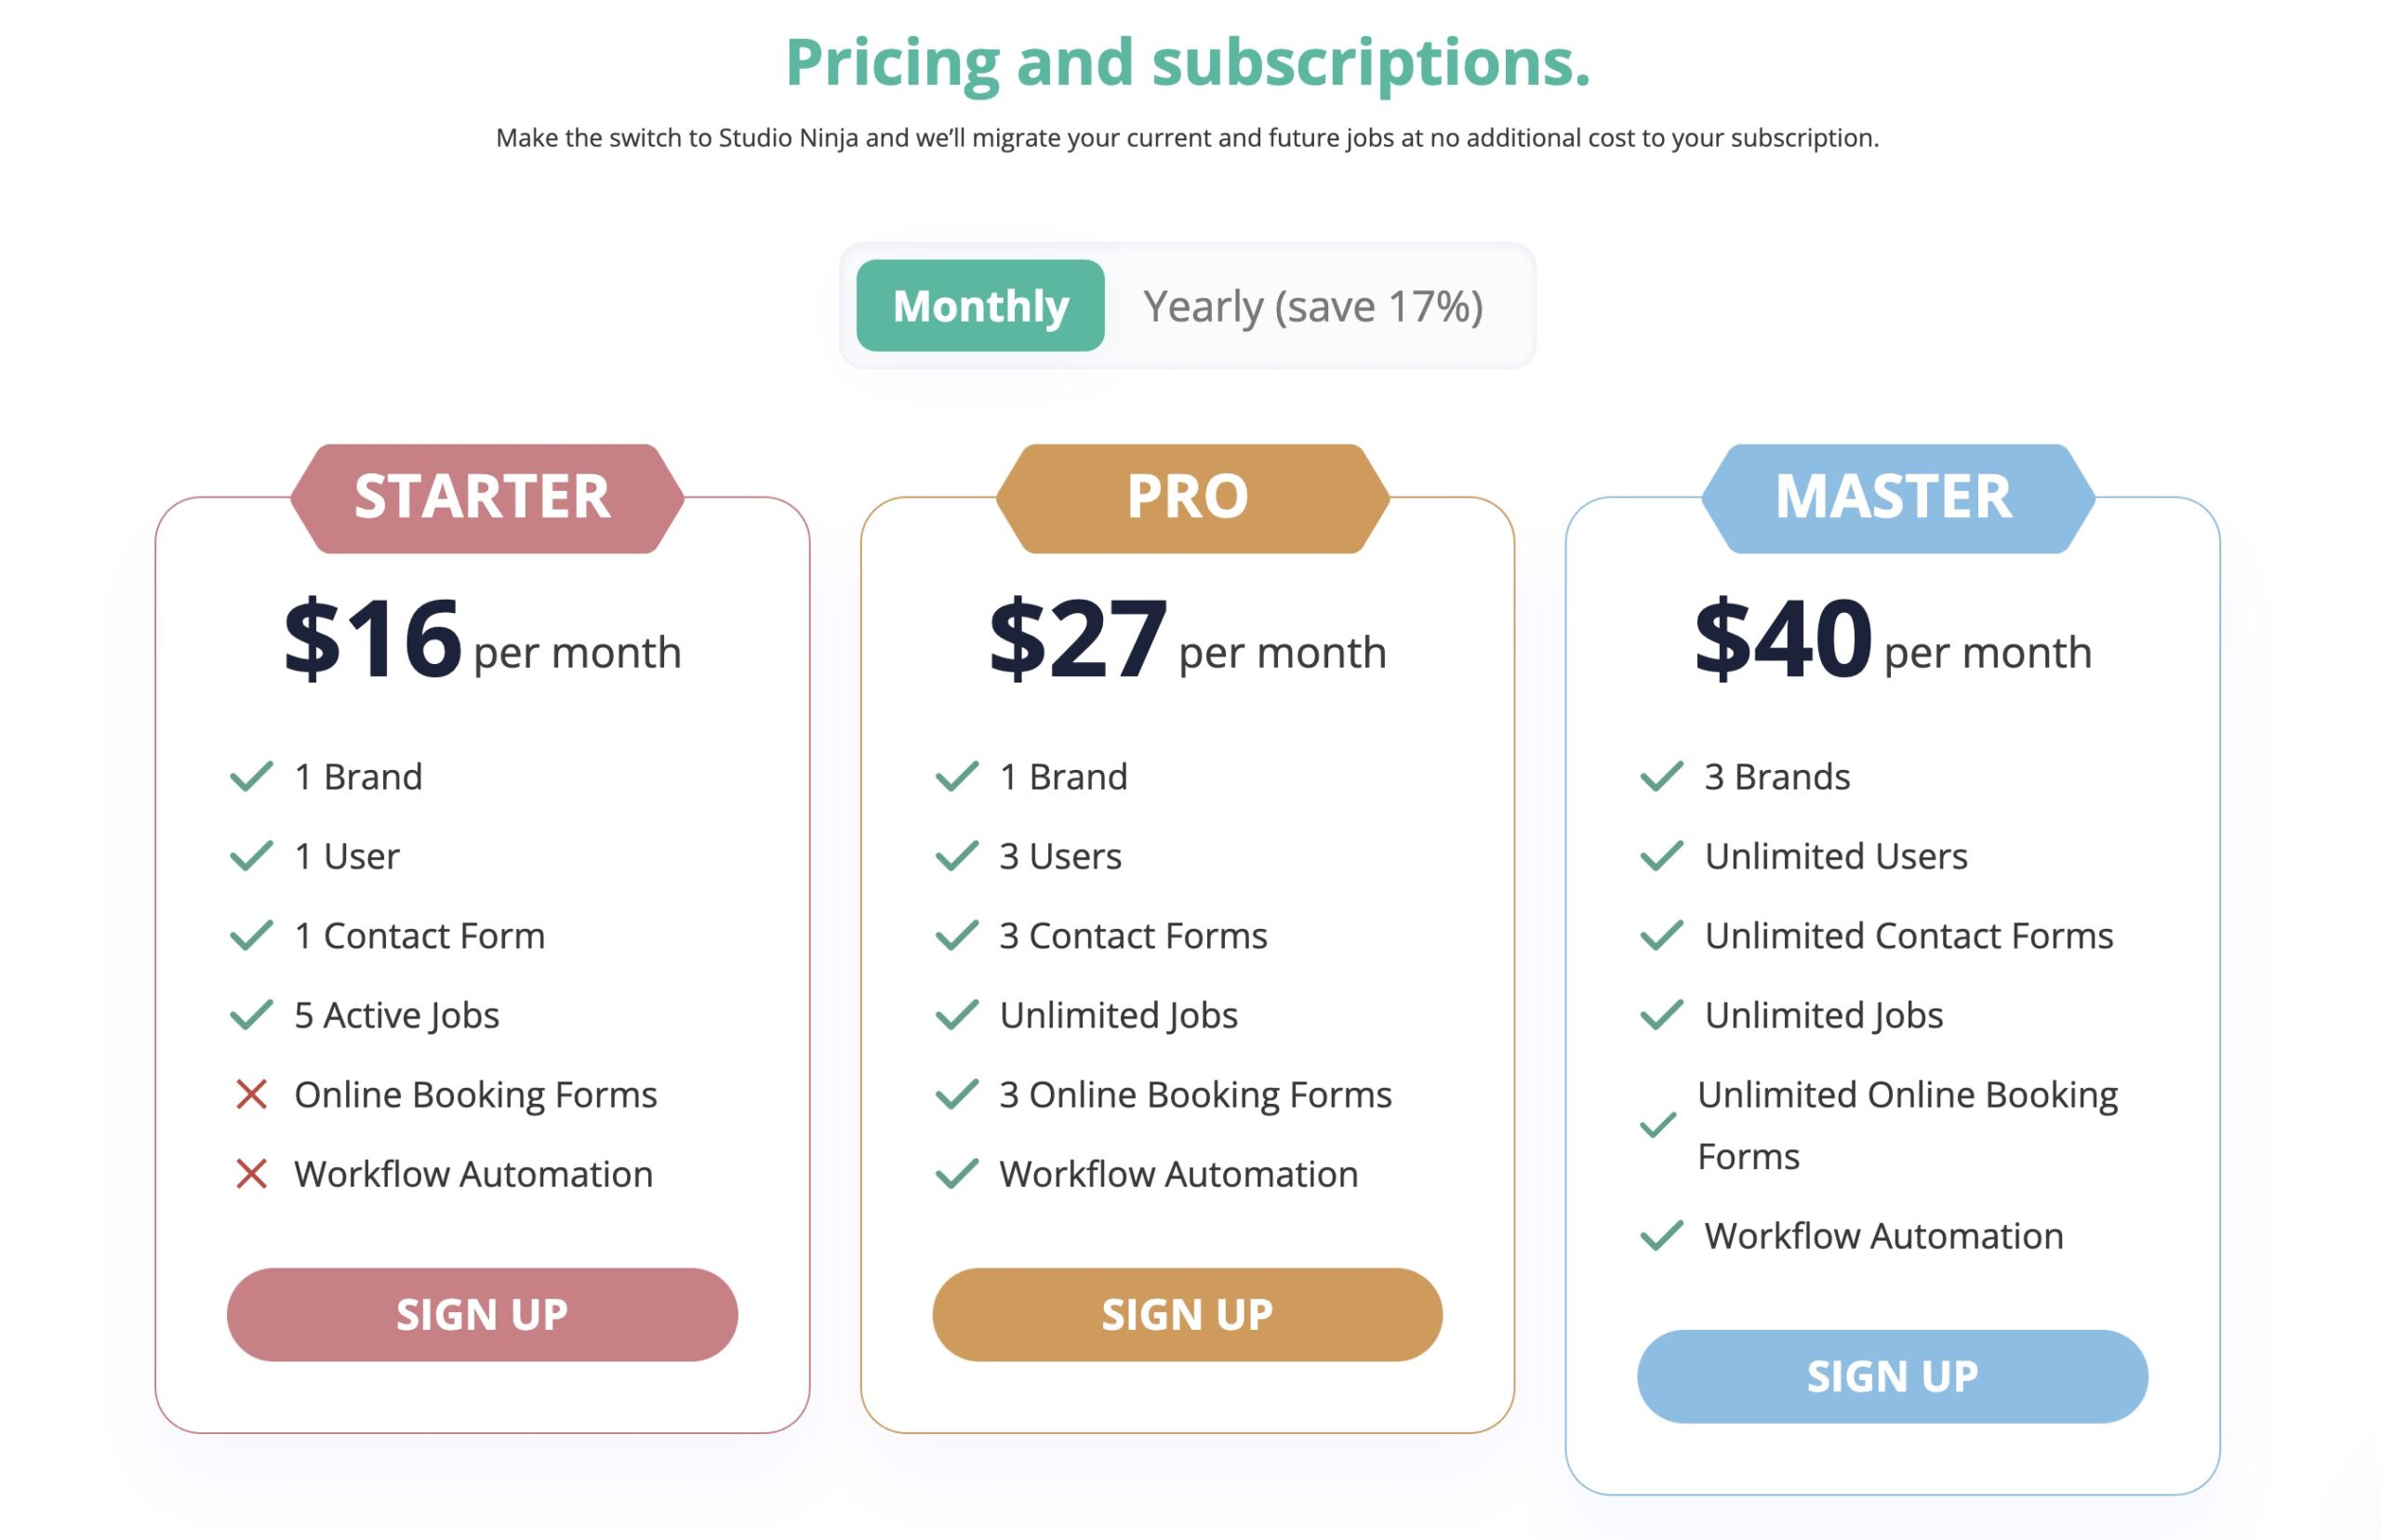The image size is (2381, 1540).
Task: Click red X beside Starter Workflow Automation
Action: (x=251, y=1173)
